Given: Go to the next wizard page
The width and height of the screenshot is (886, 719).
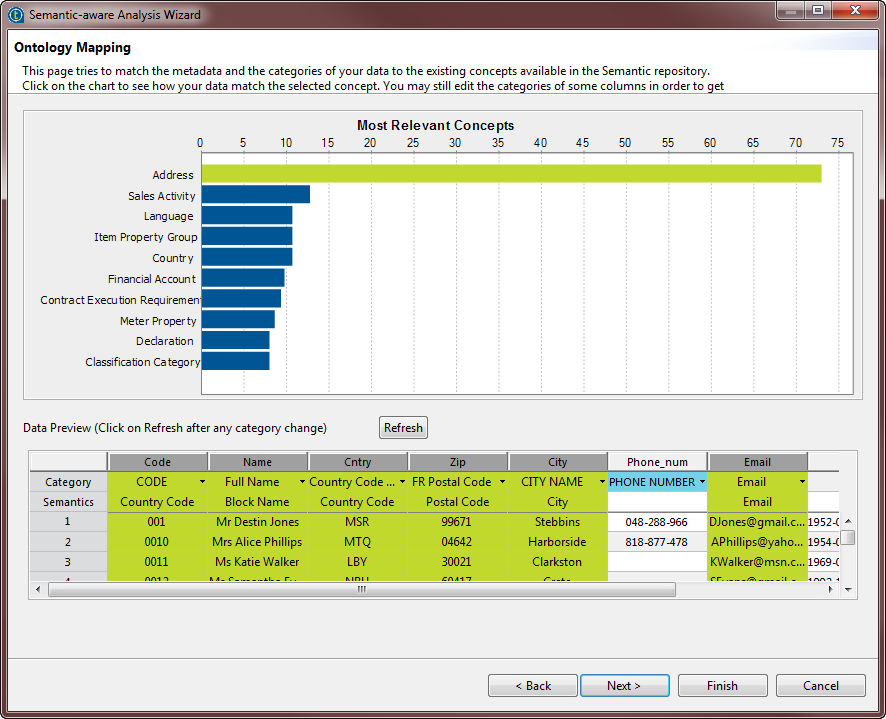Looking at the screenshot, I should [624, 686].
